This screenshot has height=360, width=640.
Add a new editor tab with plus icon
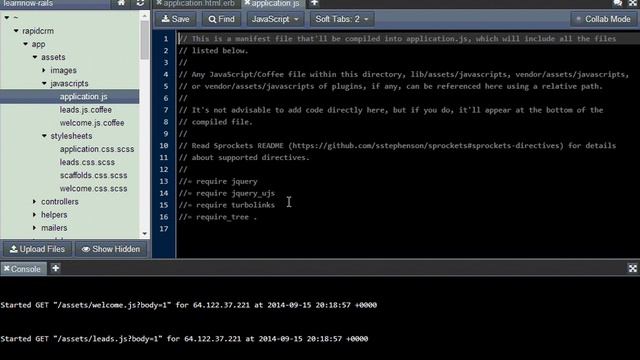click(x=314, y=3)
